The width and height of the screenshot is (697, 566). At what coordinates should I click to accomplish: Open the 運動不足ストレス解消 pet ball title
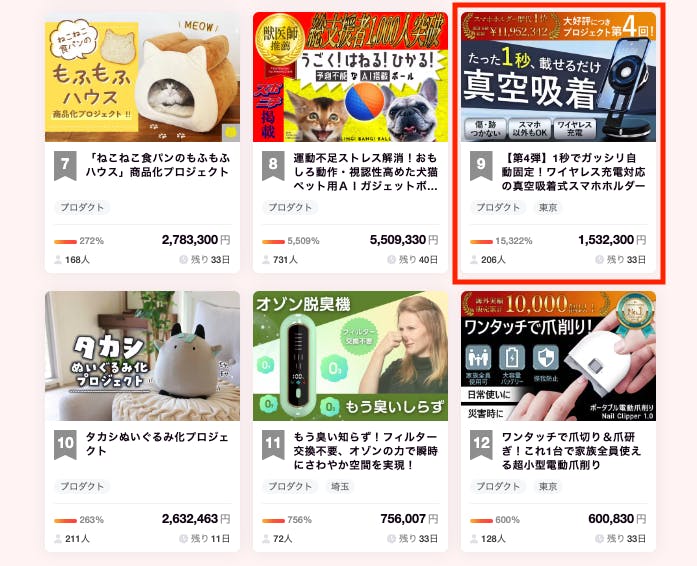tap(365, 172)
